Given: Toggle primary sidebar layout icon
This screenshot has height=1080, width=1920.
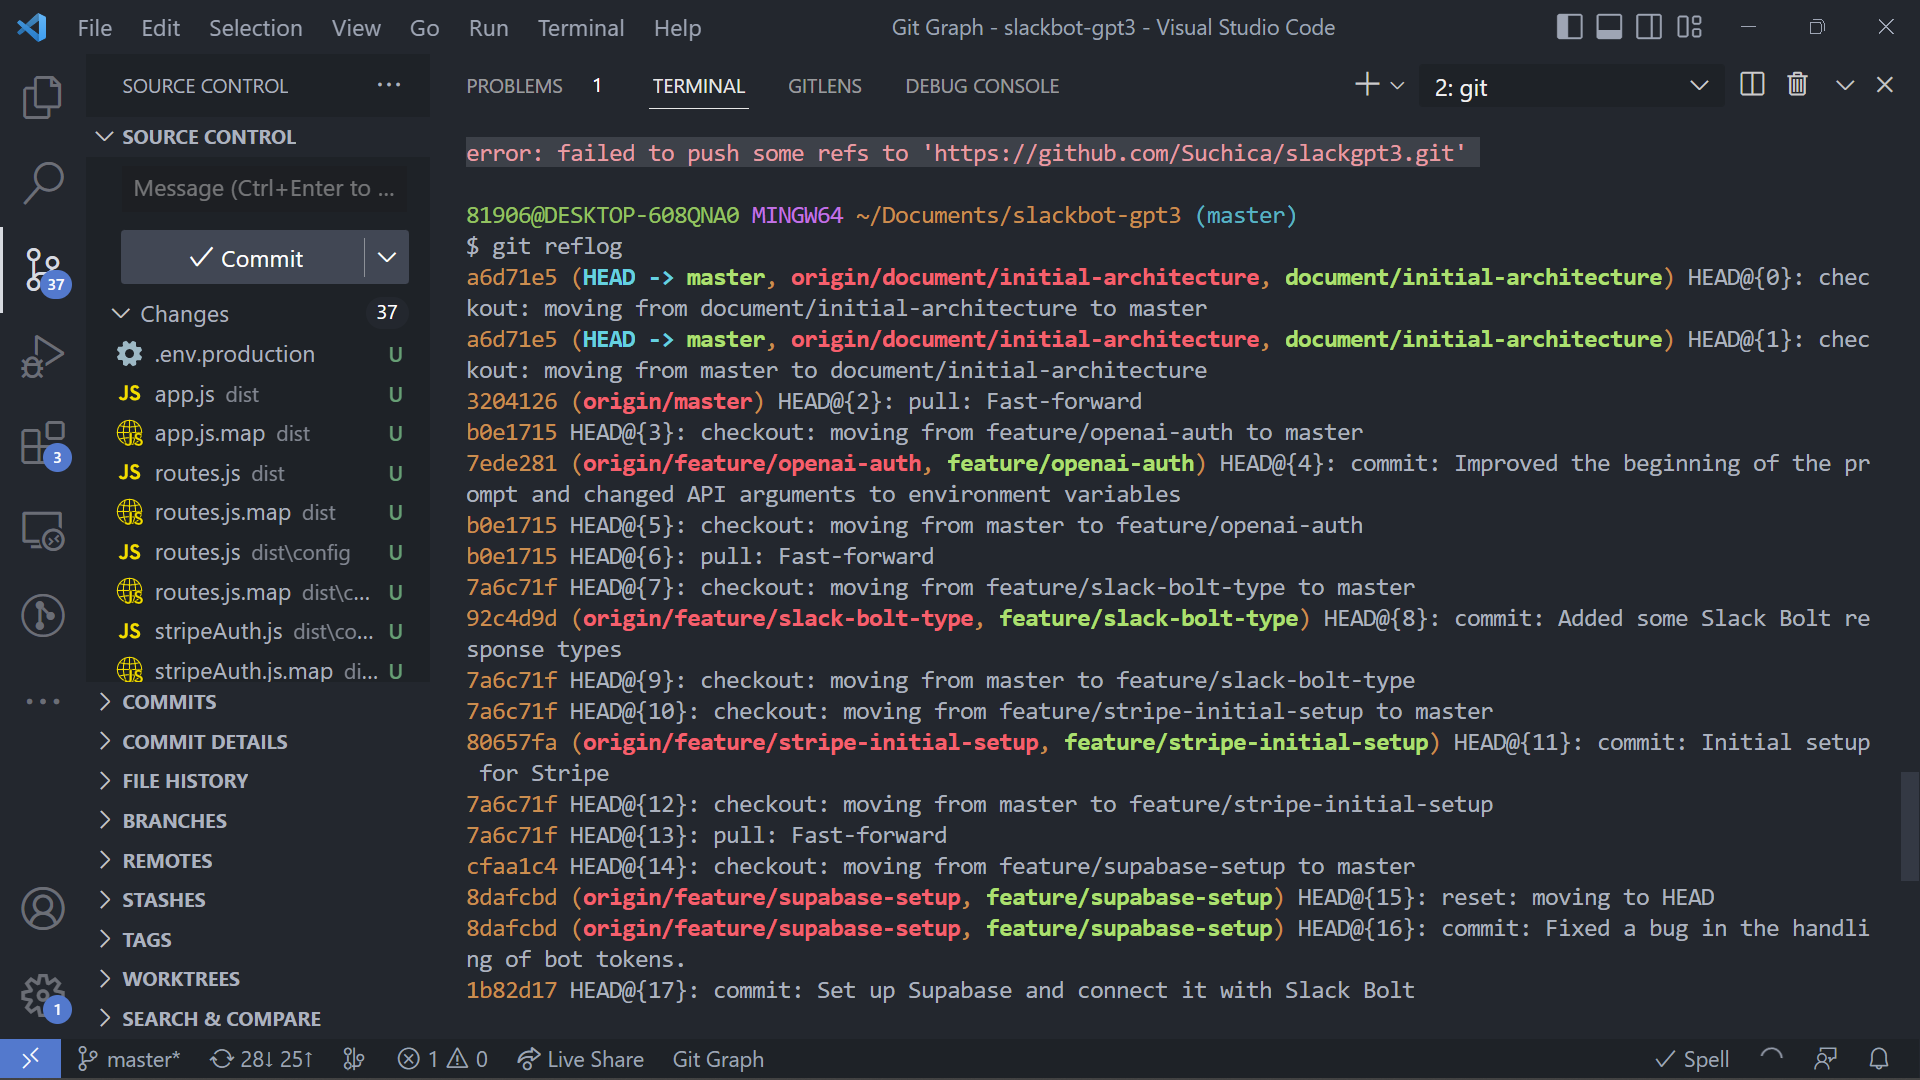Looking at the screenshot, I should [x=1569, y=27].
